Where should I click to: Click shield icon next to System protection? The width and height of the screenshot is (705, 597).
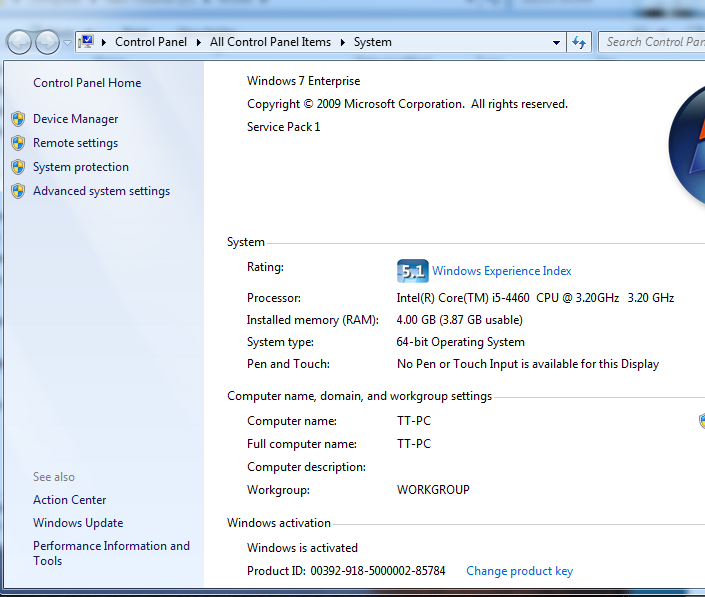[18, 167]
